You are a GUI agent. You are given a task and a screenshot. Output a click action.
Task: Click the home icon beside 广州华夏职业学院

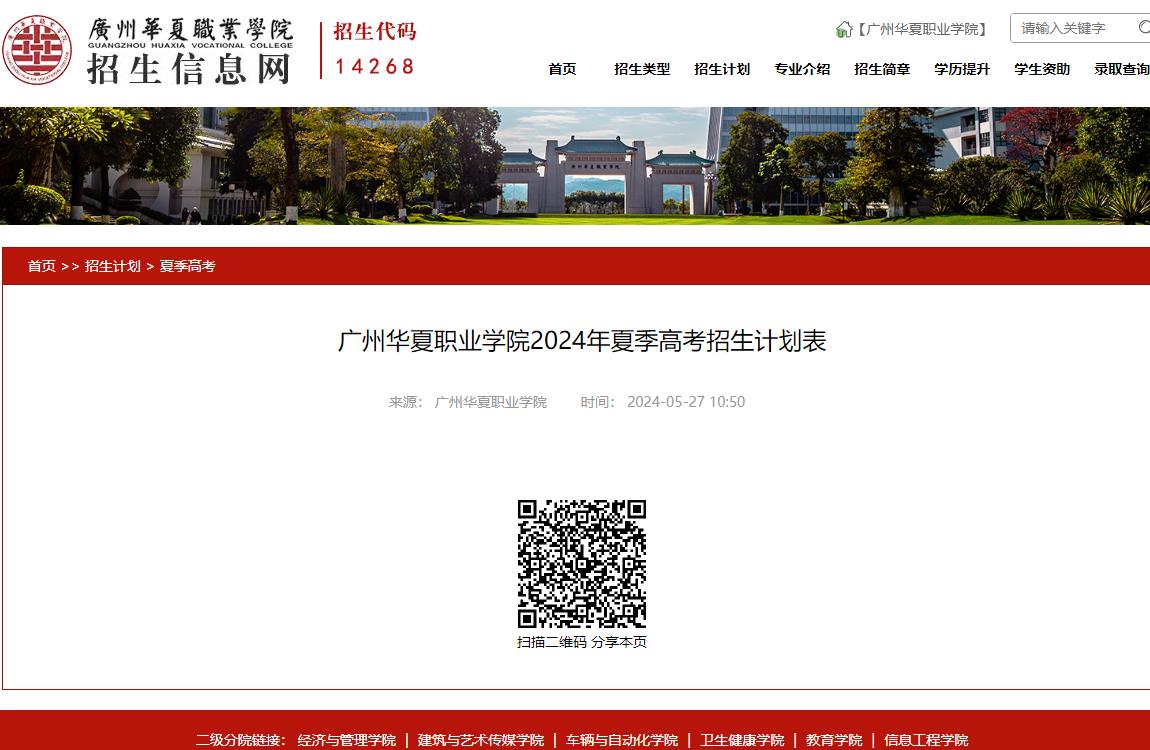844,29
